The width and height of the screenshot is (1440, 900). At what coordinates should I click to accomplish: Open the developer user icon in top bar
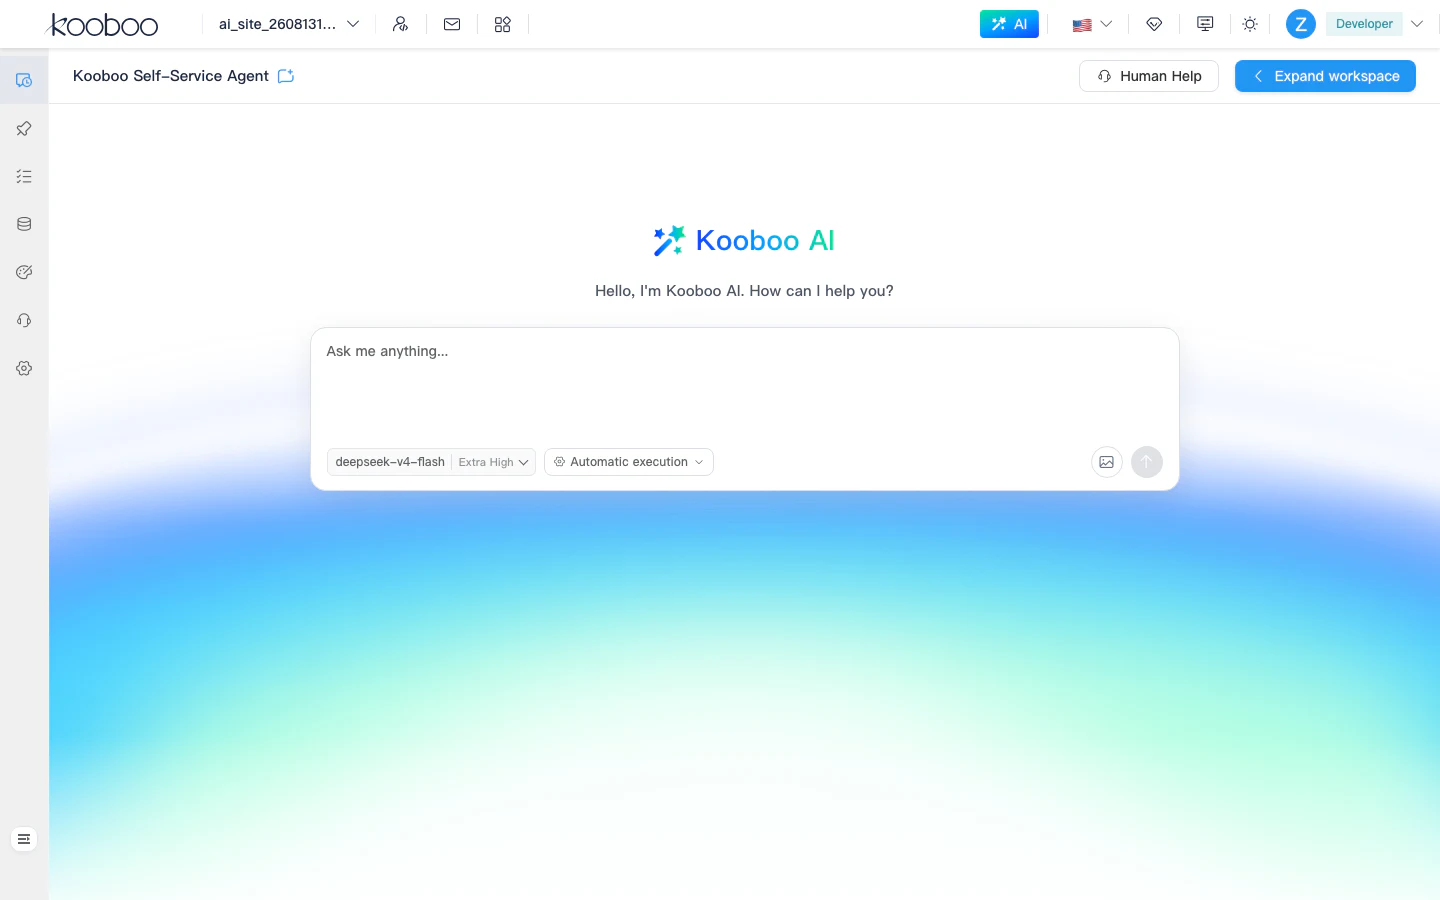(x=400, y=24)
